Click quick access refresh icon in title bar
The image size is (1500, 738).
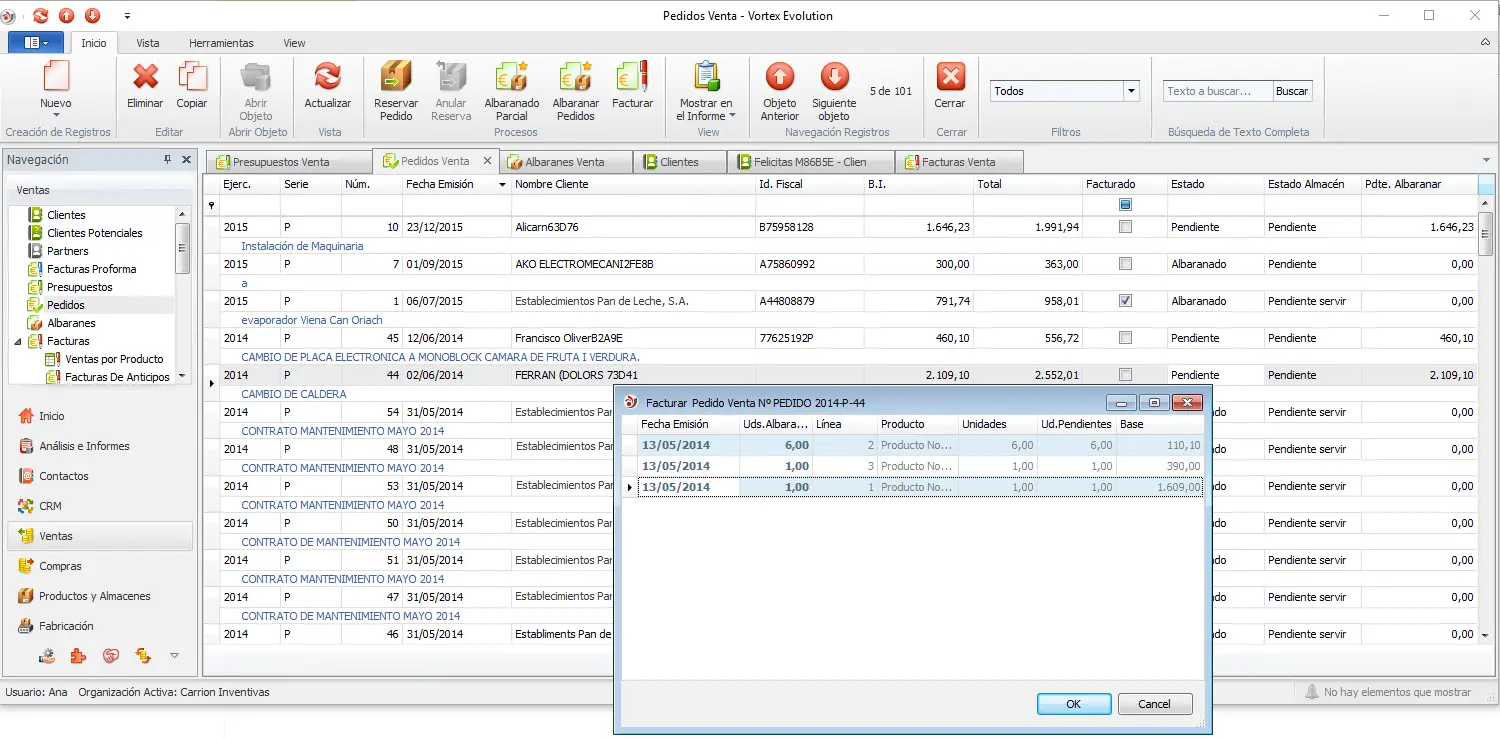point(40,15)
